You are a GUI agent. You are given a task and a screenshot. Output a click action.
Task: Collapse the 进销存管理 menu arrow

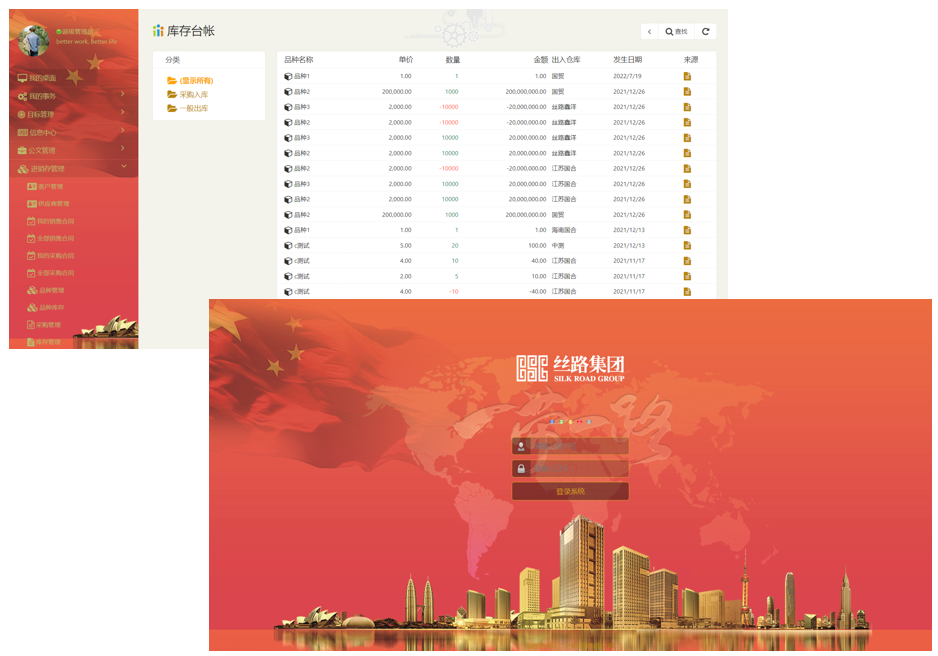(124, 166)
